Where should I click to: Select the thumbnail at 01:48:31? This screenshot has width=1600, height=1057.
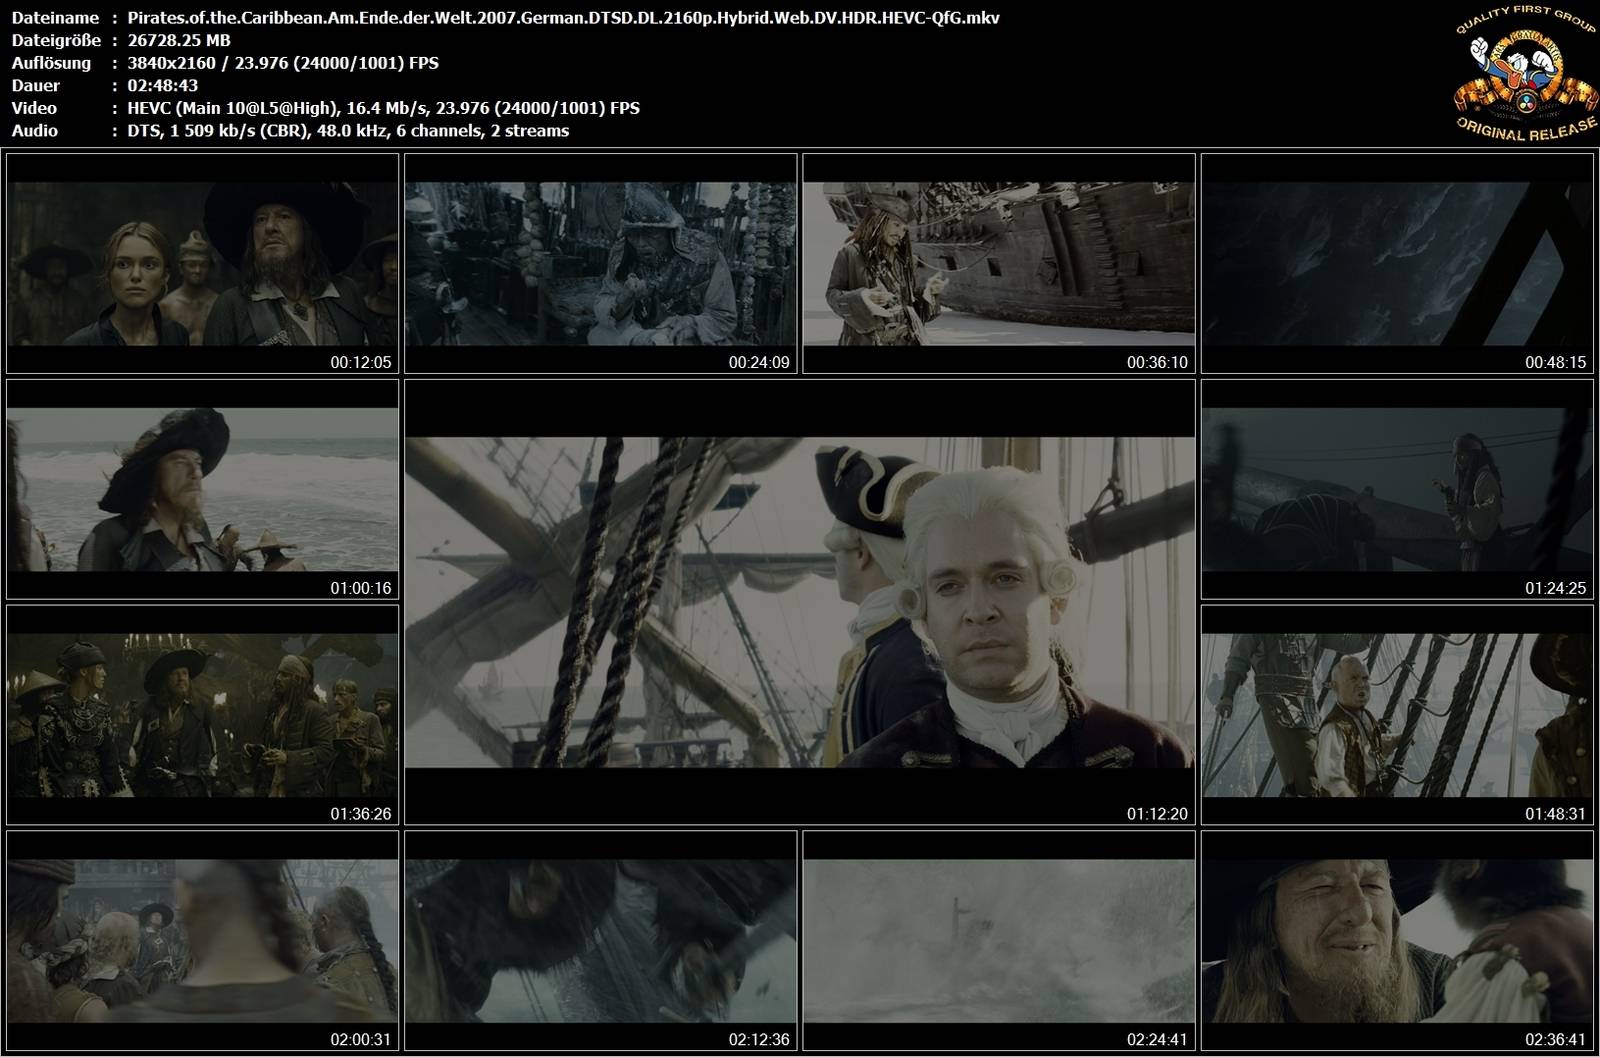(x=1397, y=715)
